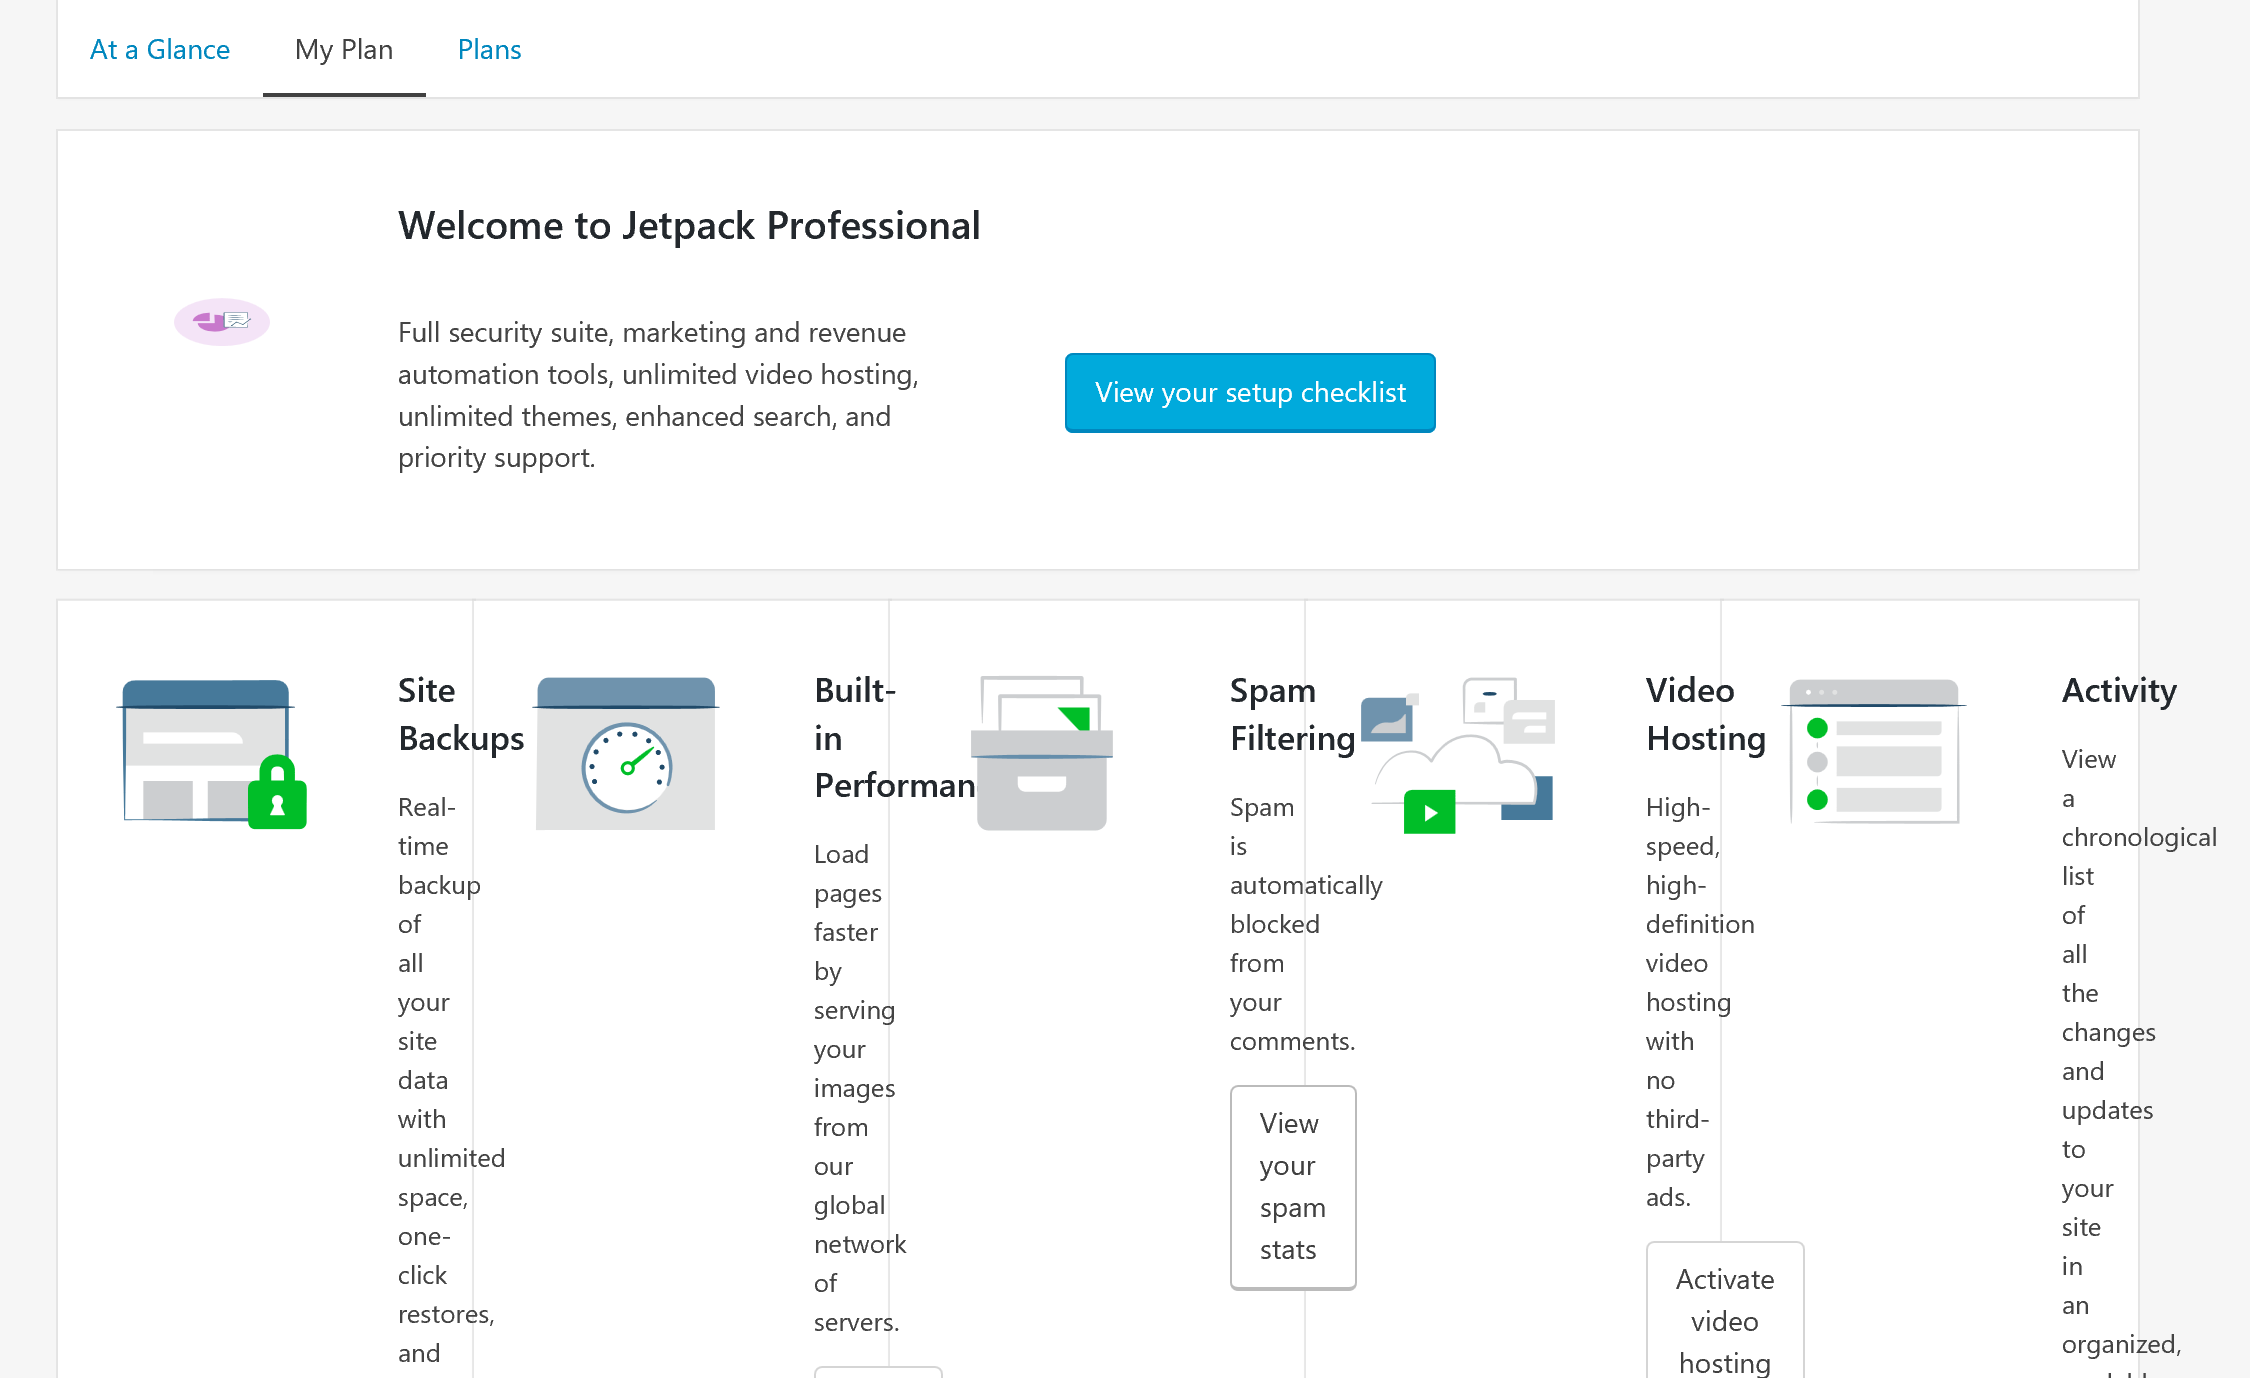Click "View your setup checklist"
2250x1378 pixels.
(1249, 393)
